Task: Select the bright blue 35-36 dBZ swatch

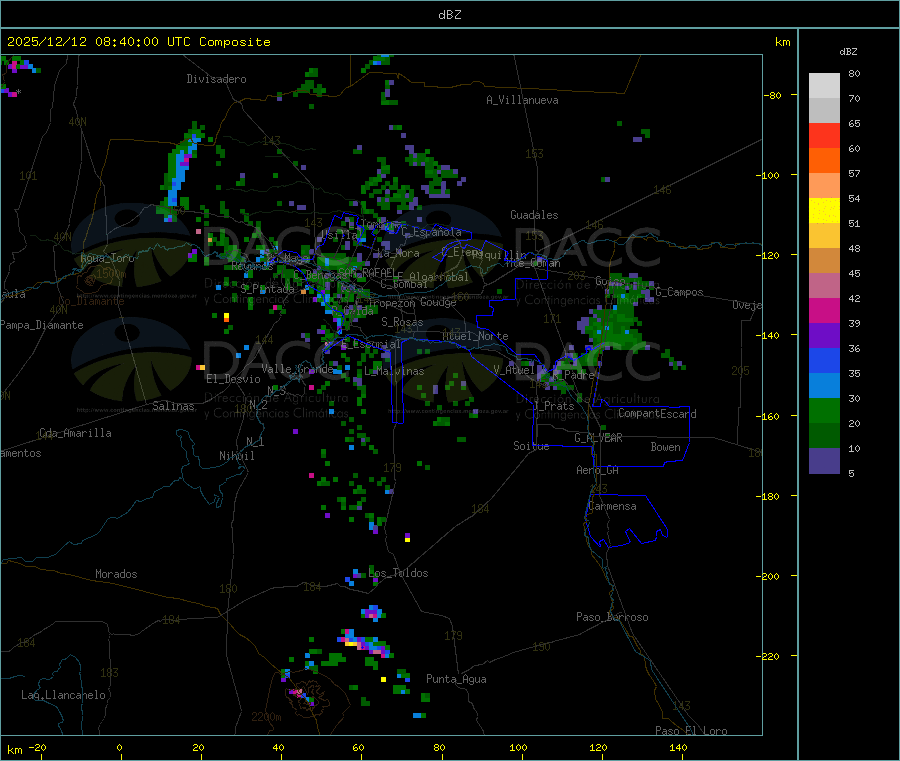Action: 824,360
